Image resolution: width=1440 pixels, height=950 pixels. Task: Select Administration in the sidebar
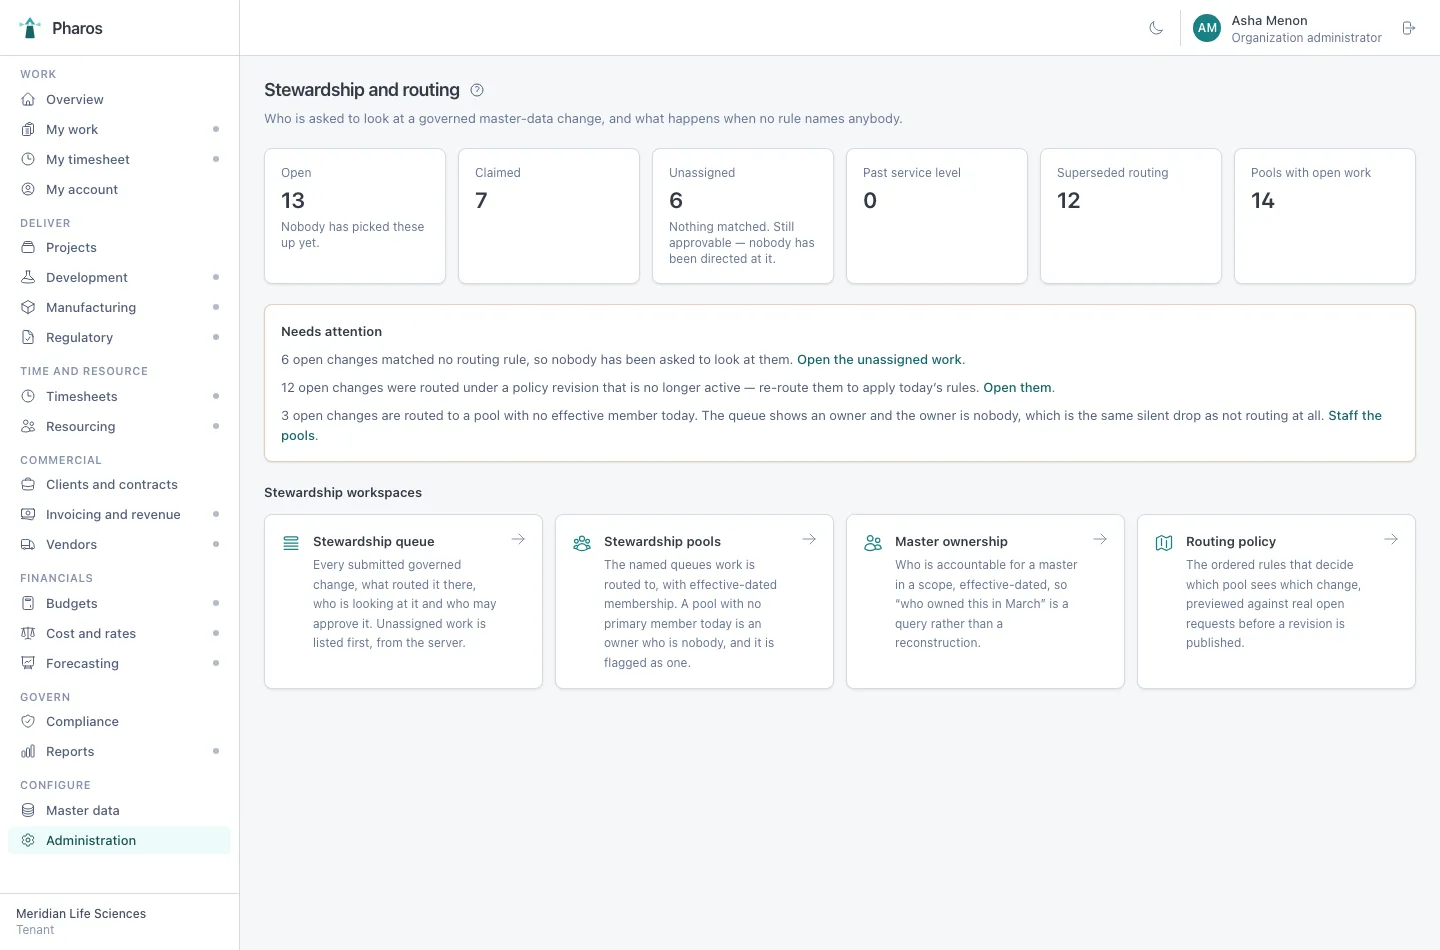pos(119,840)
